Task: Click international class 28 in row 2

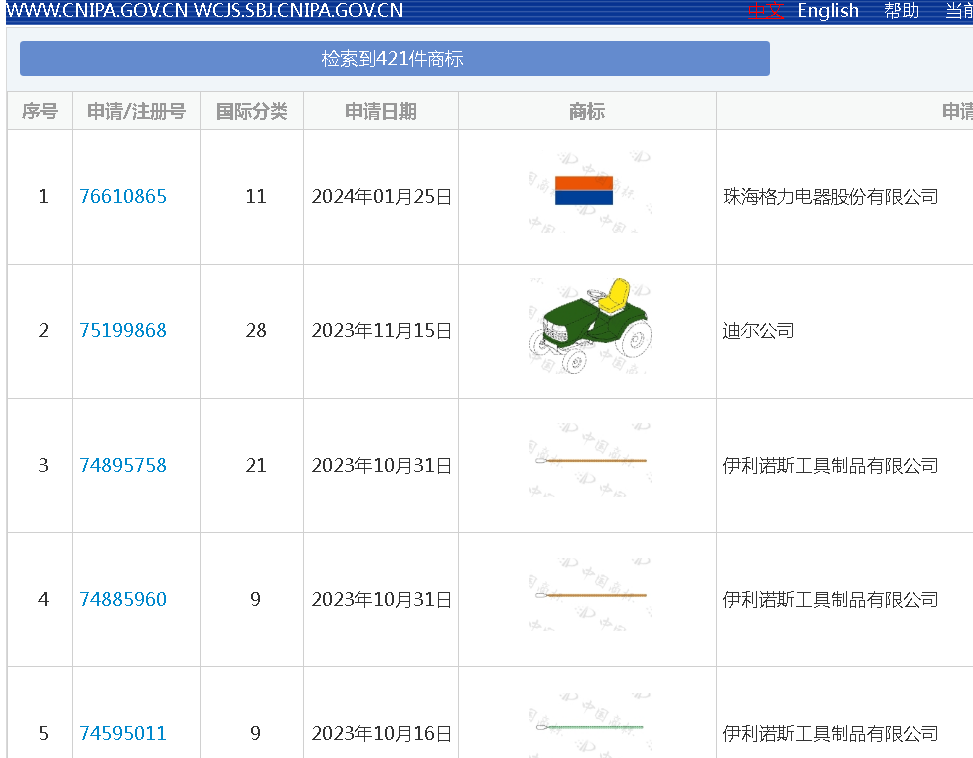Action: point(256,331)
